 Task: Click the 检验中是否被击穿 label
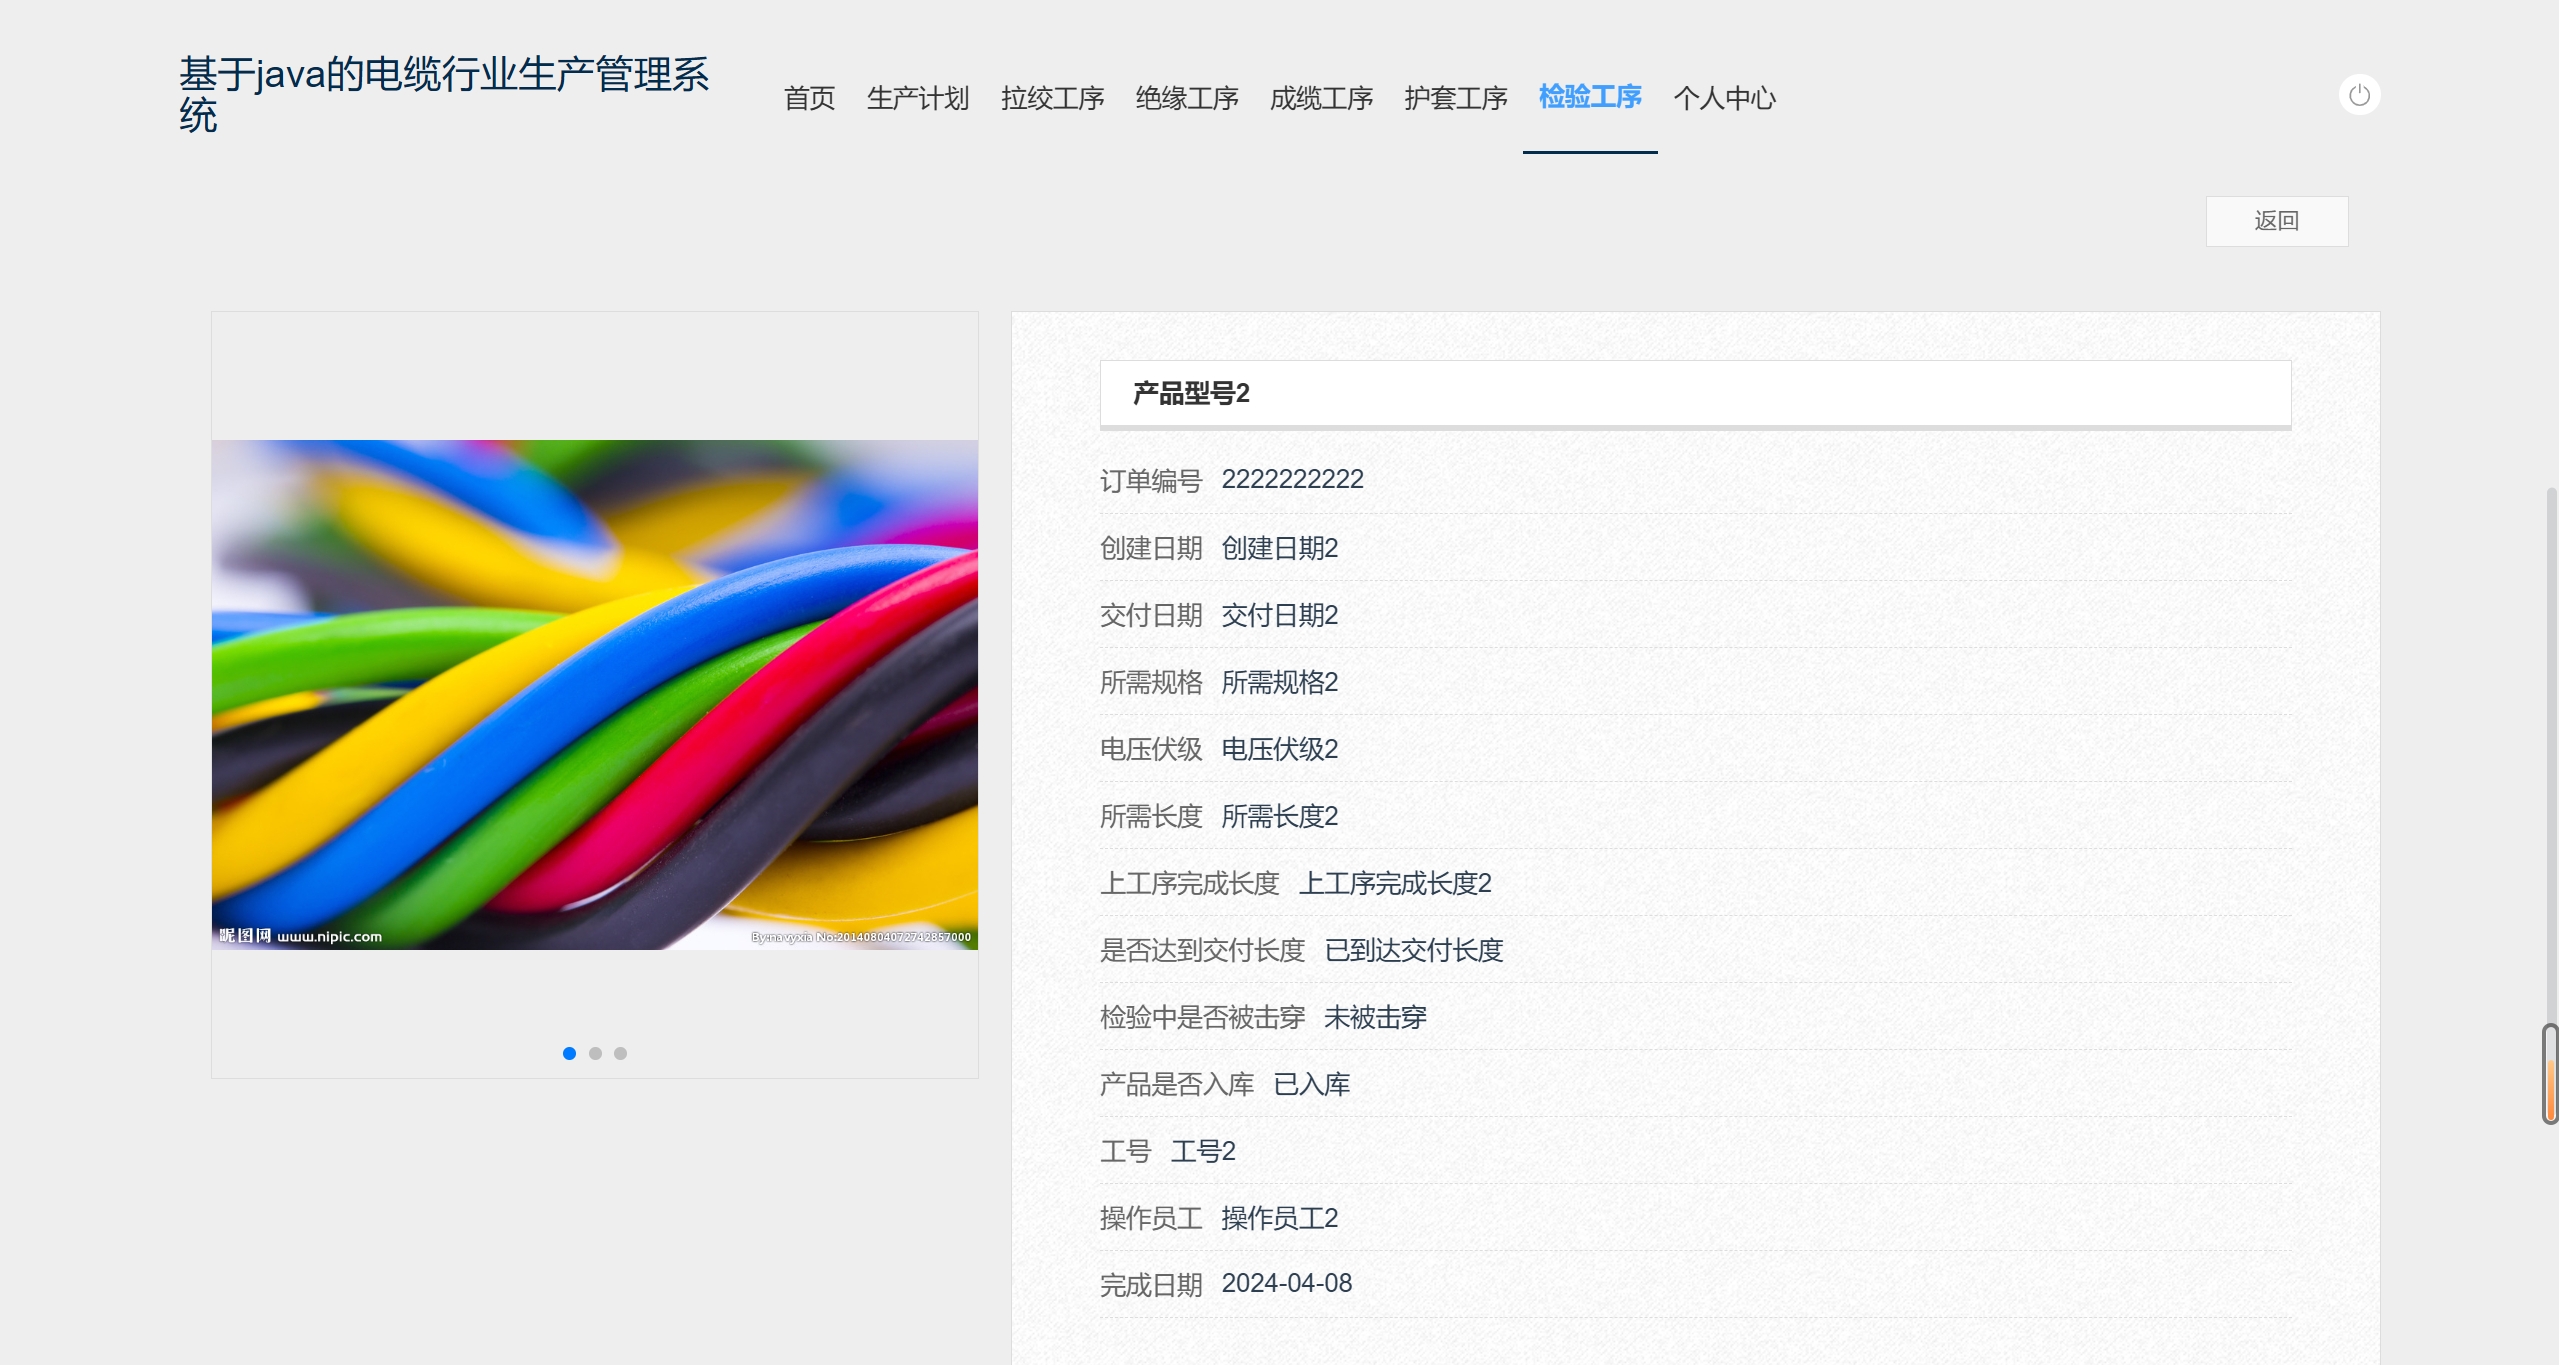tap(1202, 1017)
